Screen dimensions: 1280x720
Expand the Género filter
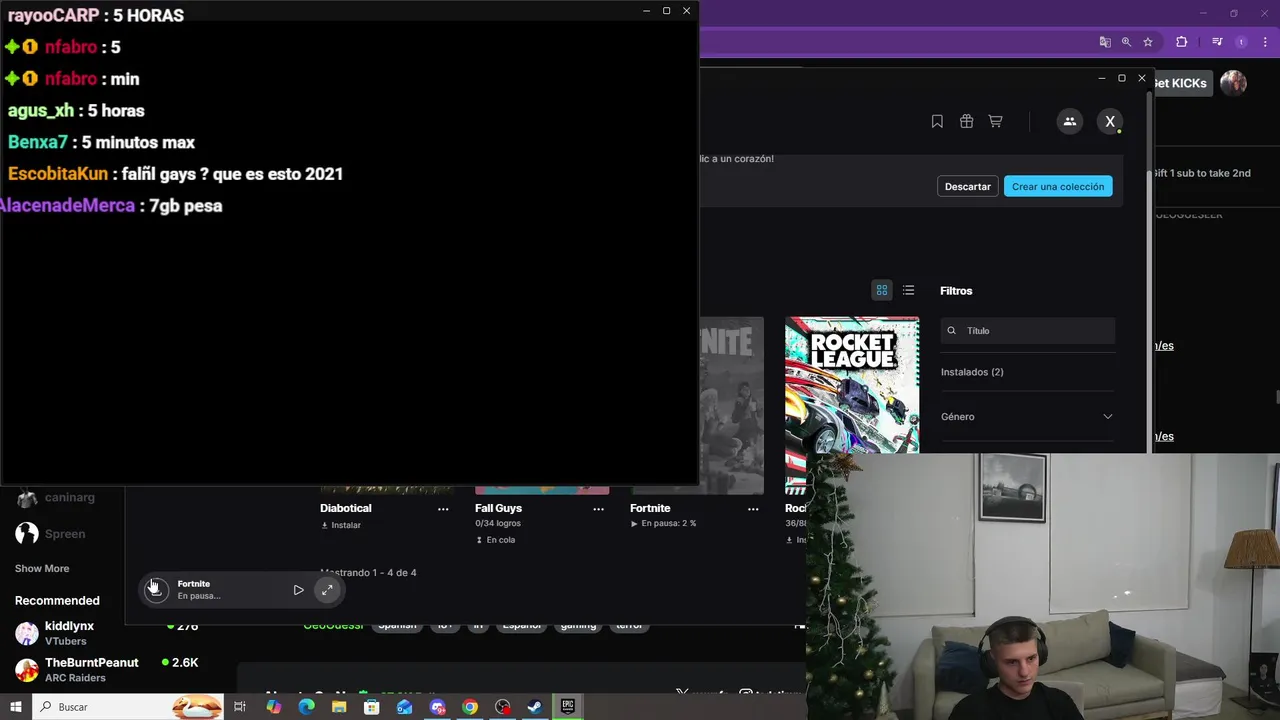point(1027,416)
